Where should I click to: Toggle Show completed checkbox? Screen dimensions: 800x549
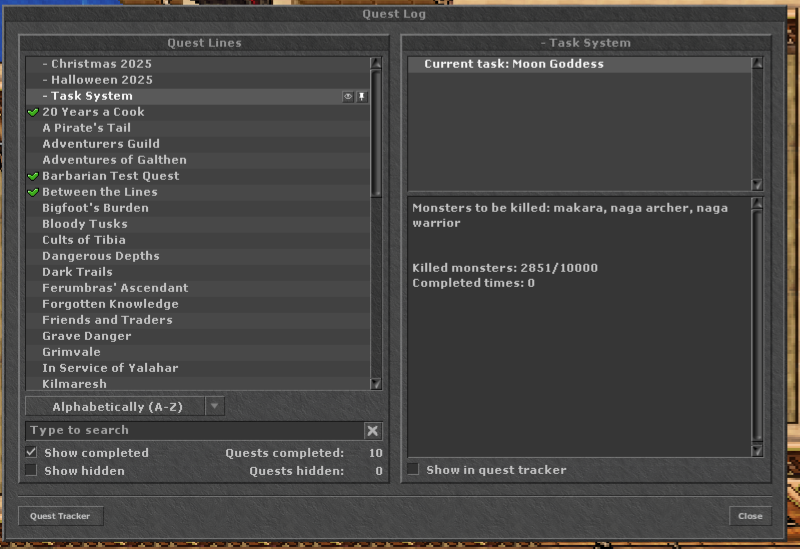tap(32, 452)
